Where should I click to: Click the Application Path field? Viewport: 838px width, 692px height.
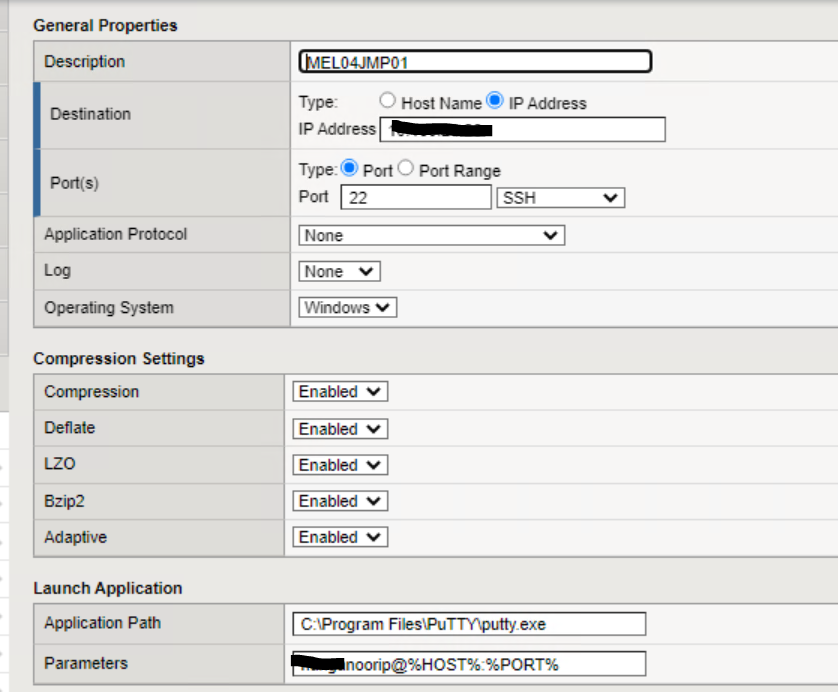(x=469, y=624)
